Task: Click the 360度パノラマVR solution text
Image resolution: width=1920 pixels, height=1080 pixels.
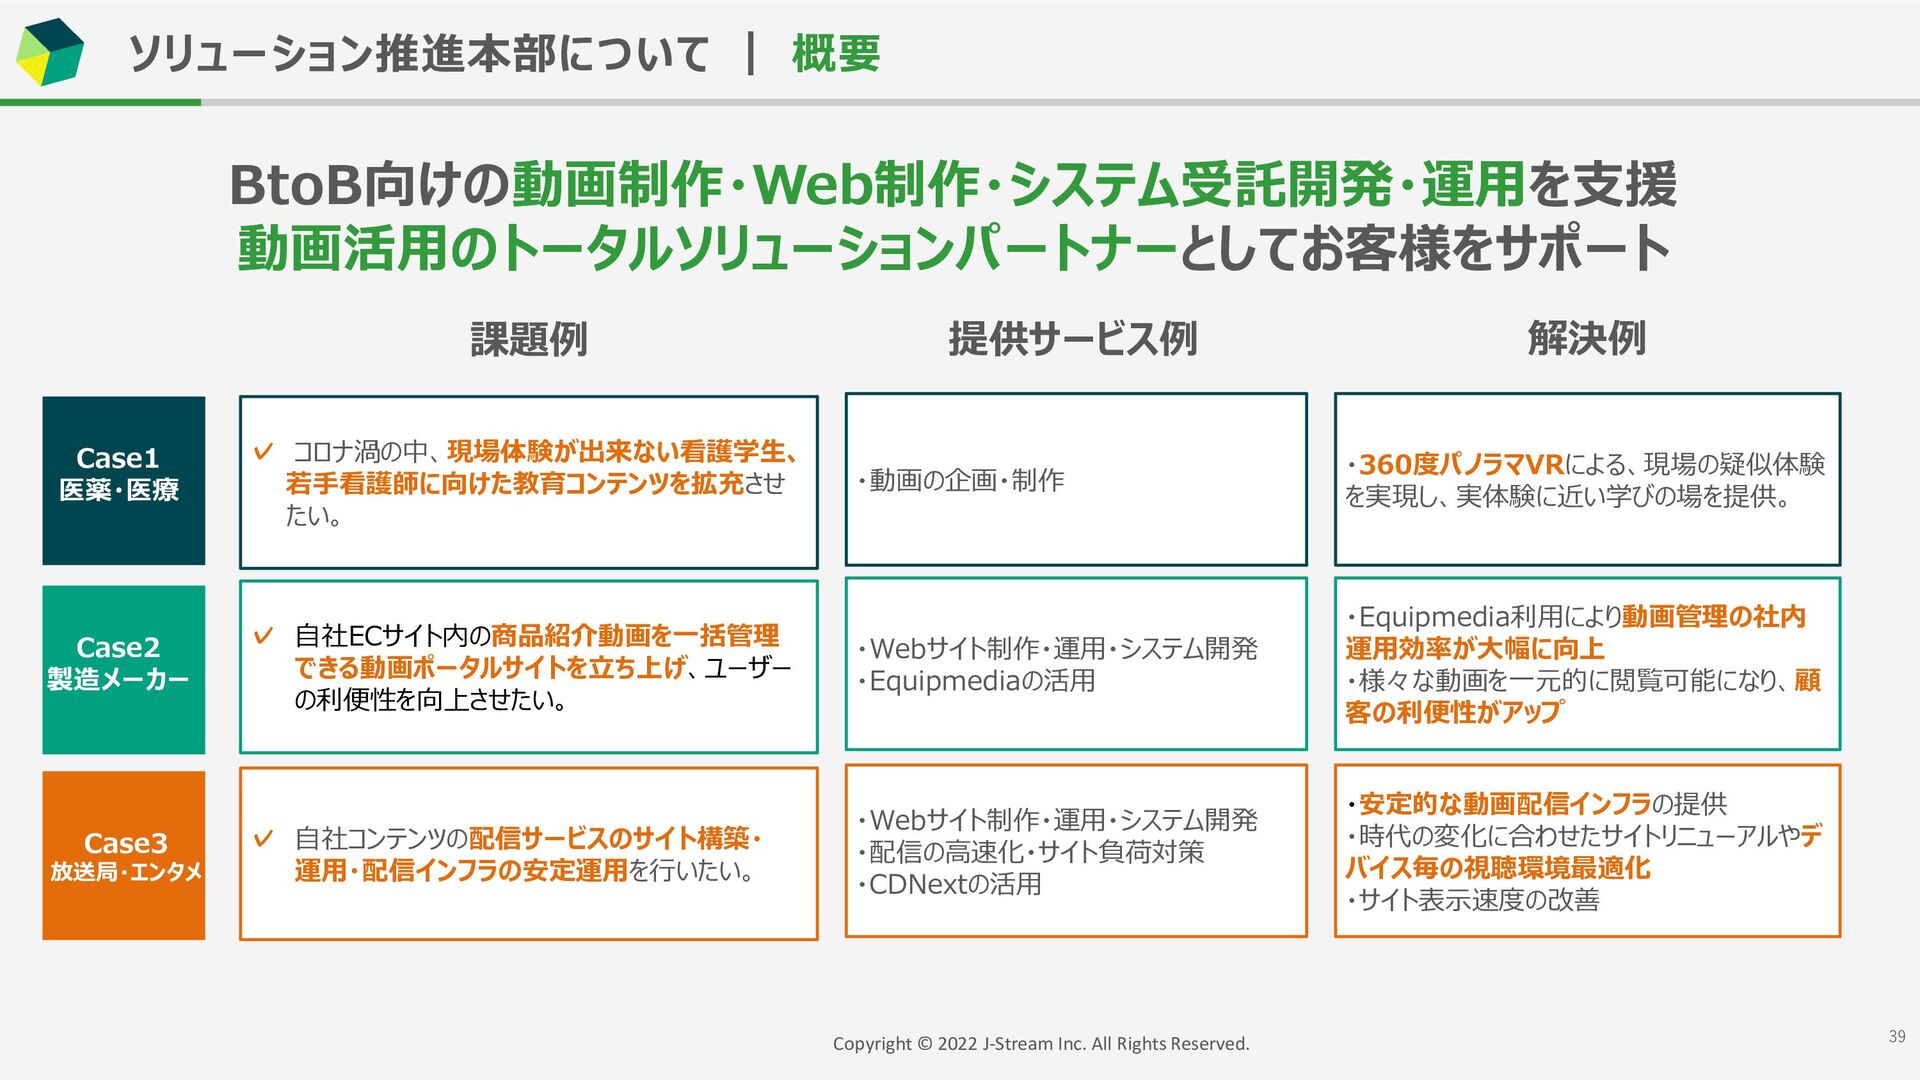Action: [1461, 464]
